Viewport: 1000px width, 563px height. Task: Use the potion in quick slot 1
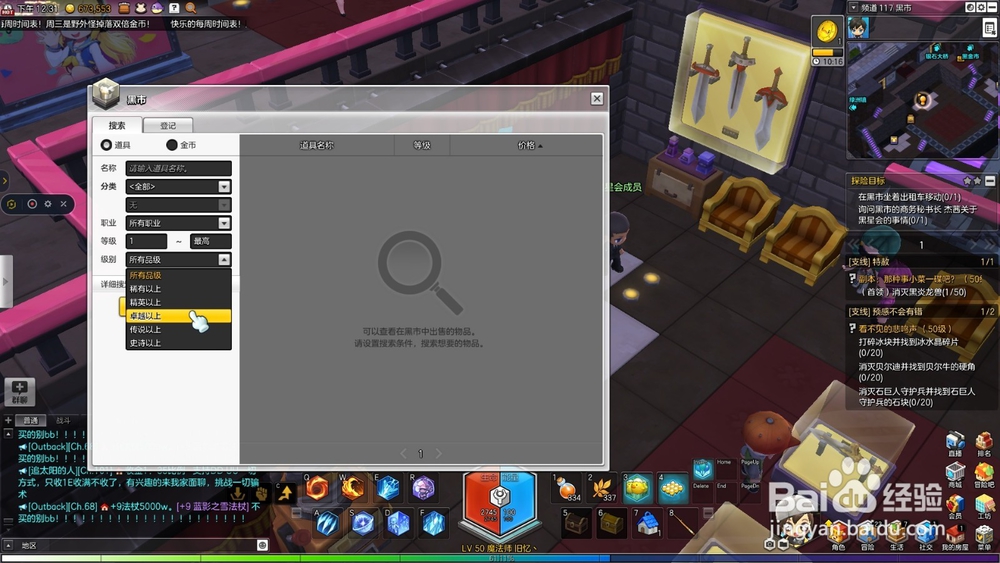pyautogui.click(x=566, y=488)
